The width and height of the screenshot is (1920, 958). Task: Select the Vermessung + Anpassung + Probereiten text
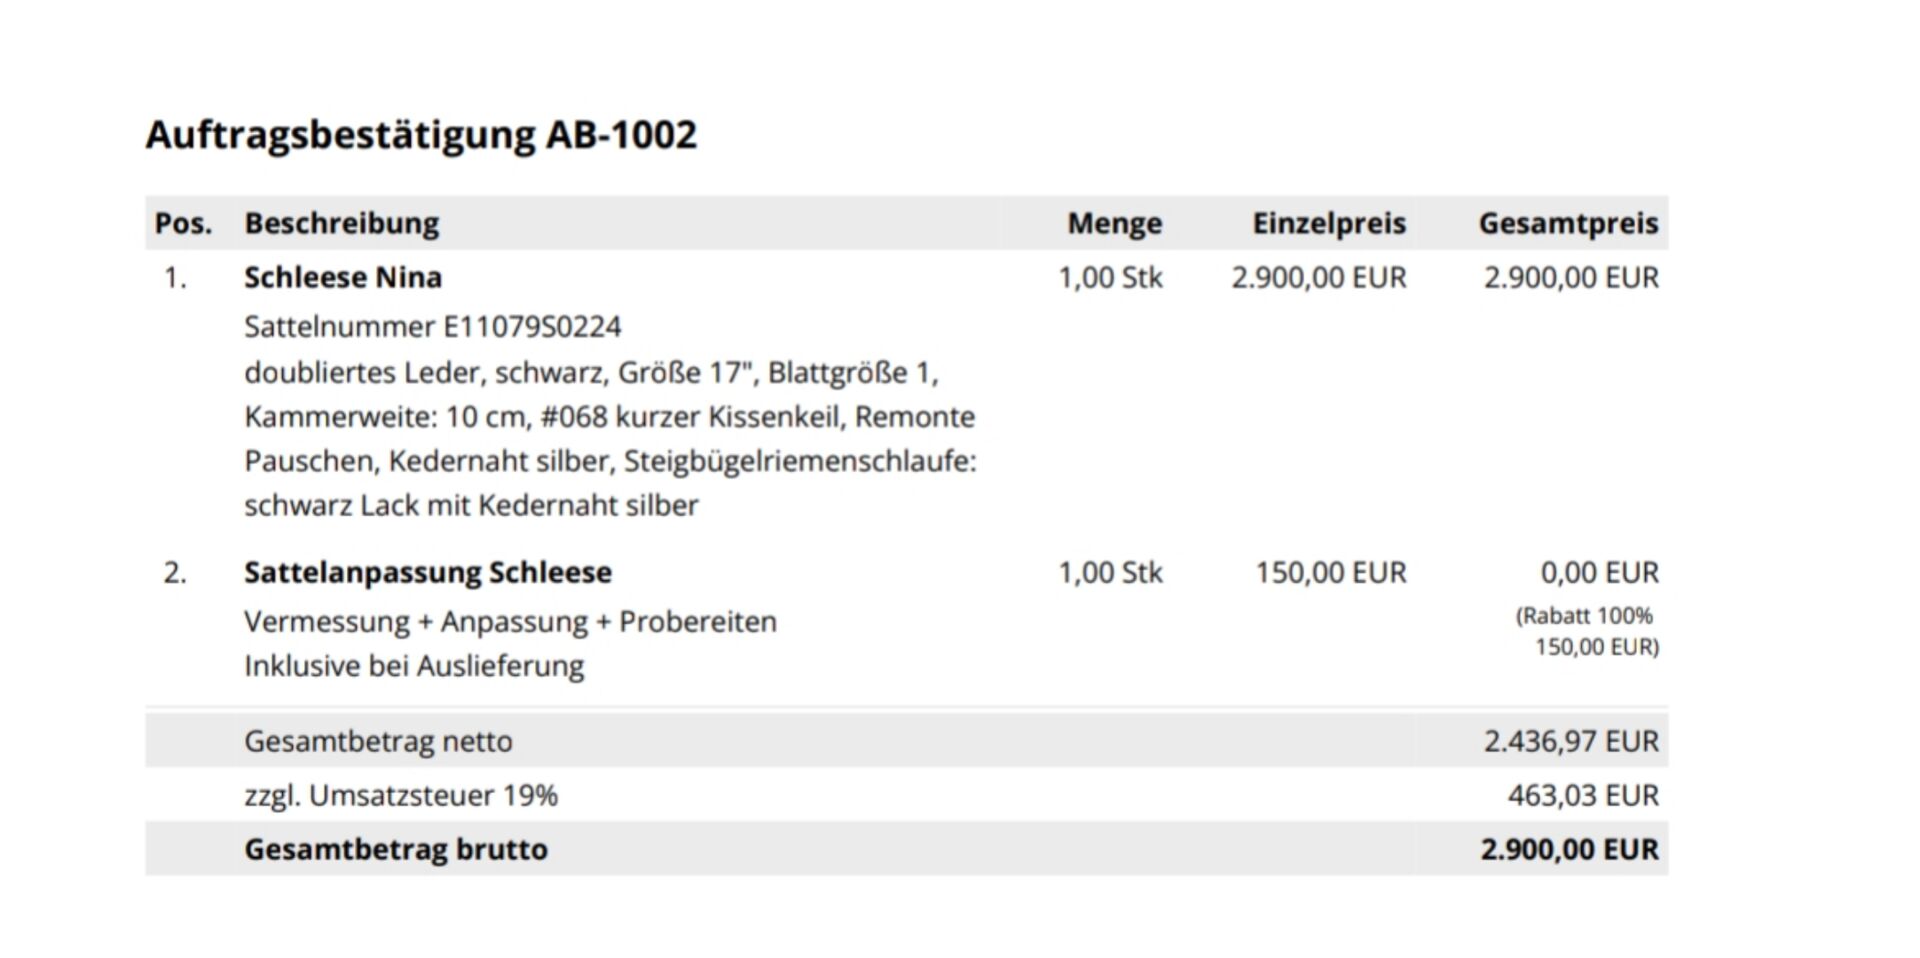tap(510, 622)
